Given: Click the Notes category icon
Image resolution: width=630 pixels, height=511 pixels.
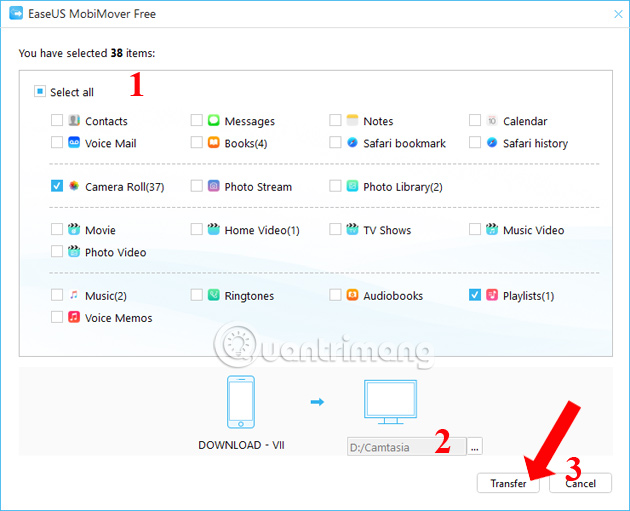Looking at the screenshot, I should (352, 120).
